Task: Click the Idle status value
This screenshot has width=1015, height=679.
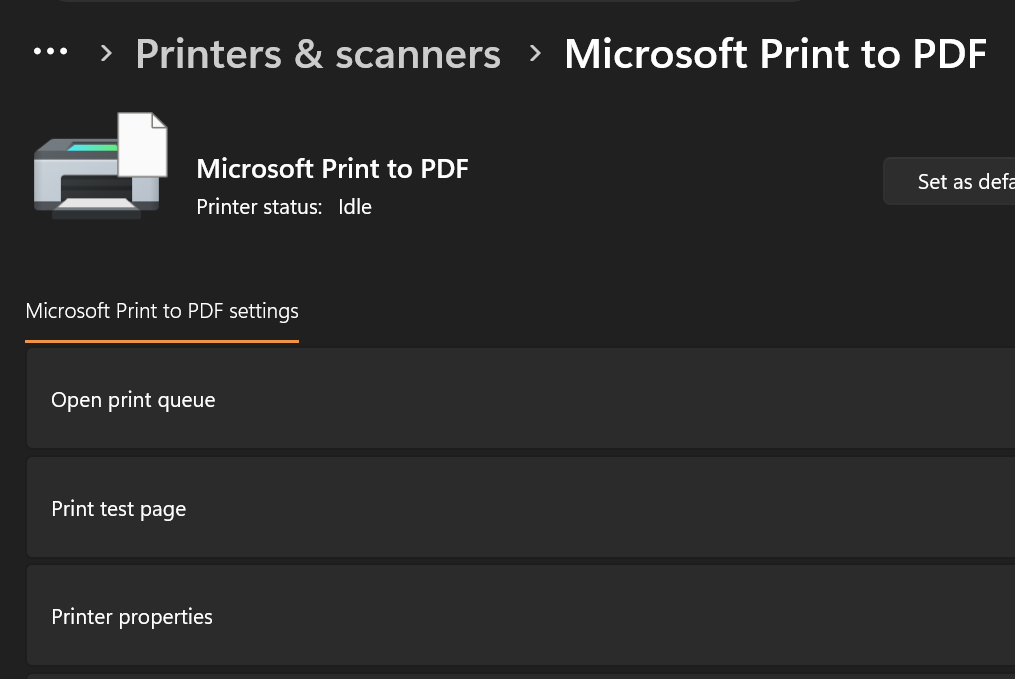Action: [x=355, y=207]
